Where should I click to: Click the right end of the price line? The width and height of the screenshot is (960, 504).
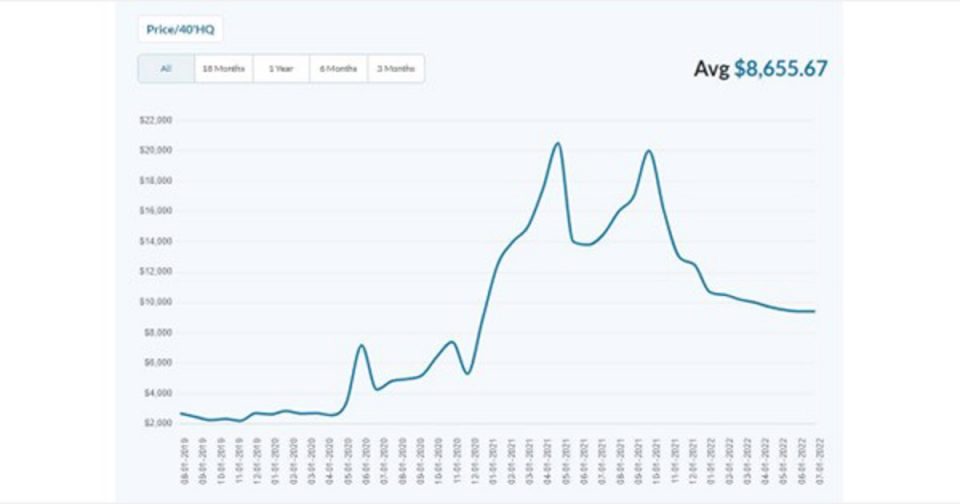[x=813, y=311]
